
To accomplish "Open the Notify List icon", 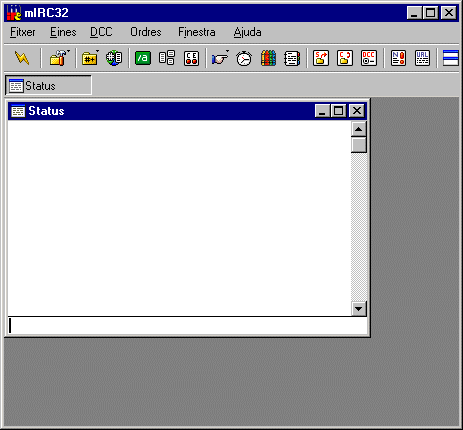I will (x=398, y=58).
